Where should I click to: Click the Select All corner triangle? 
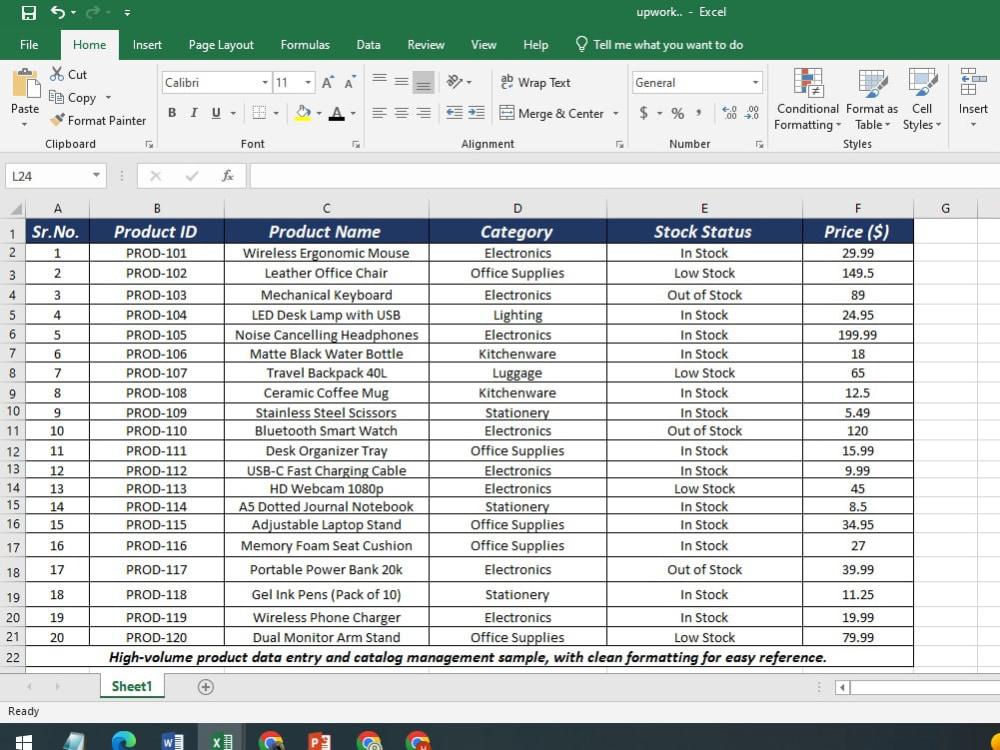16,209
